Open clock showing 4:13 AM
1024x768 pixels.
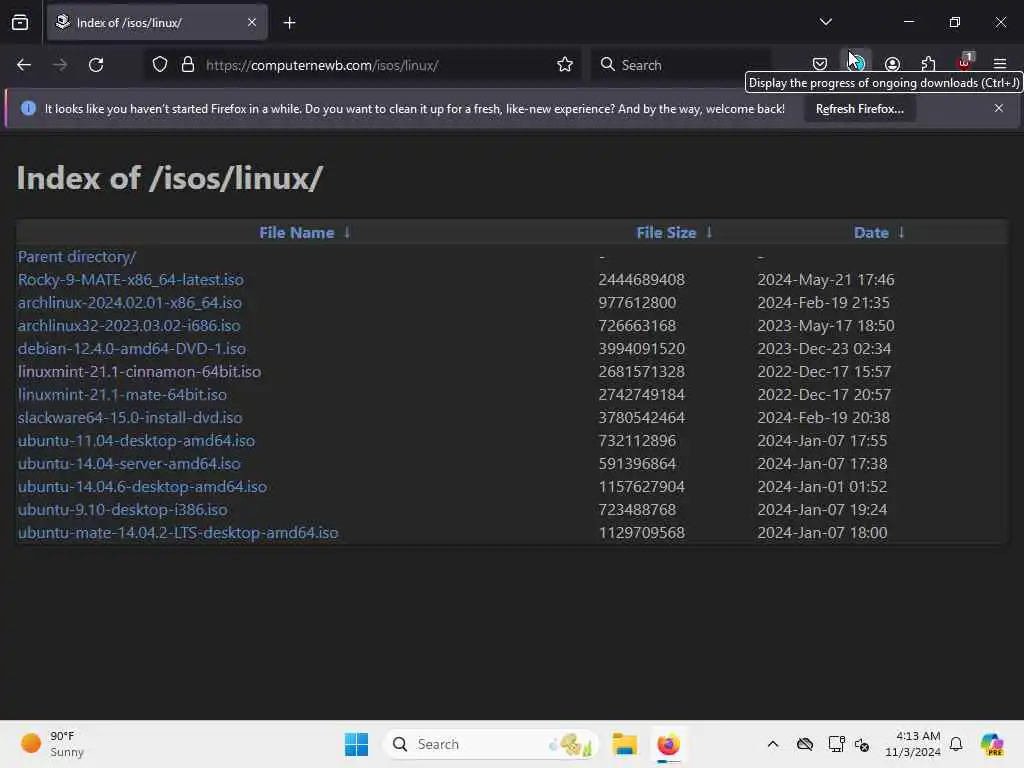[x=912, y=744]
